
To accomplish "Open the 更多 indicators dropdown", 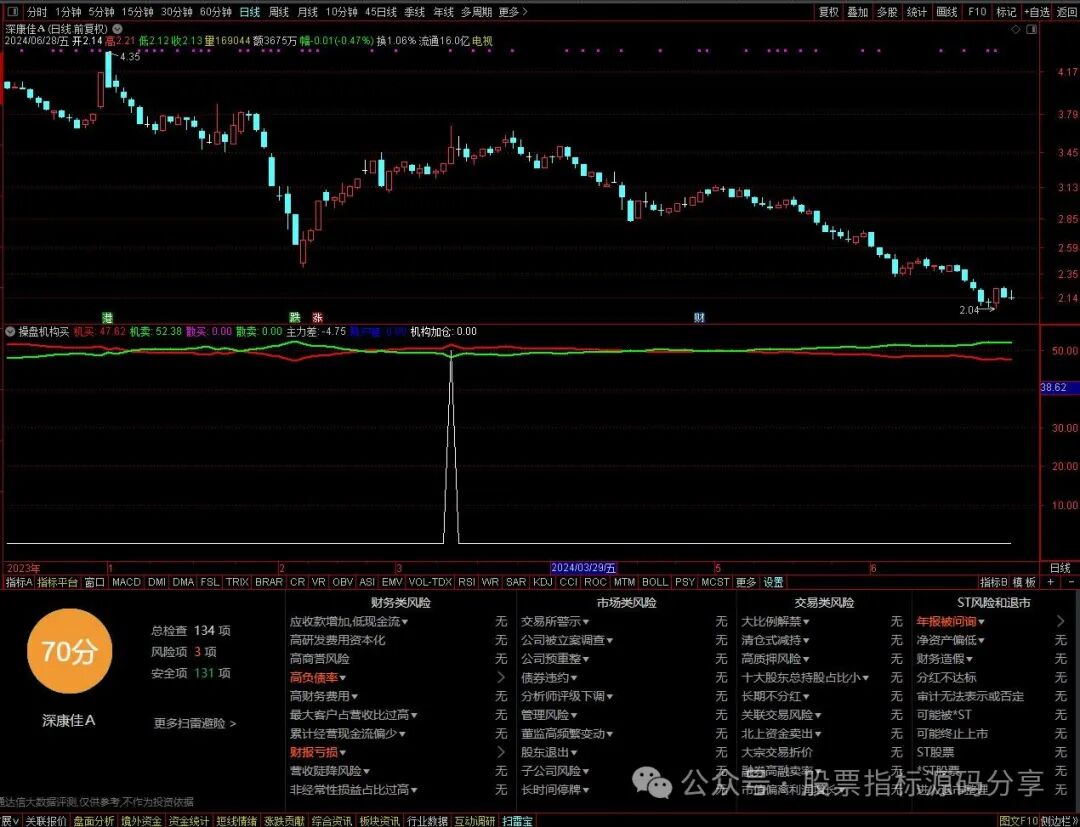I will (745, 582).
